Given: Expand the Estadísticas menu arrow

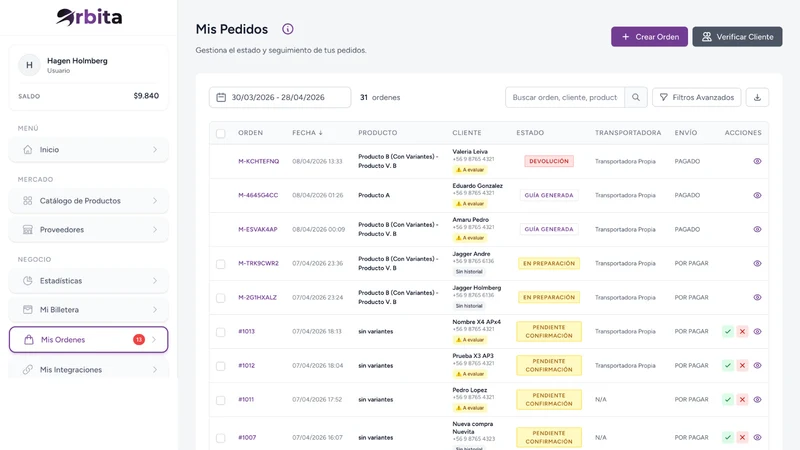Looking at the screenshot, I should pos(155,281).
